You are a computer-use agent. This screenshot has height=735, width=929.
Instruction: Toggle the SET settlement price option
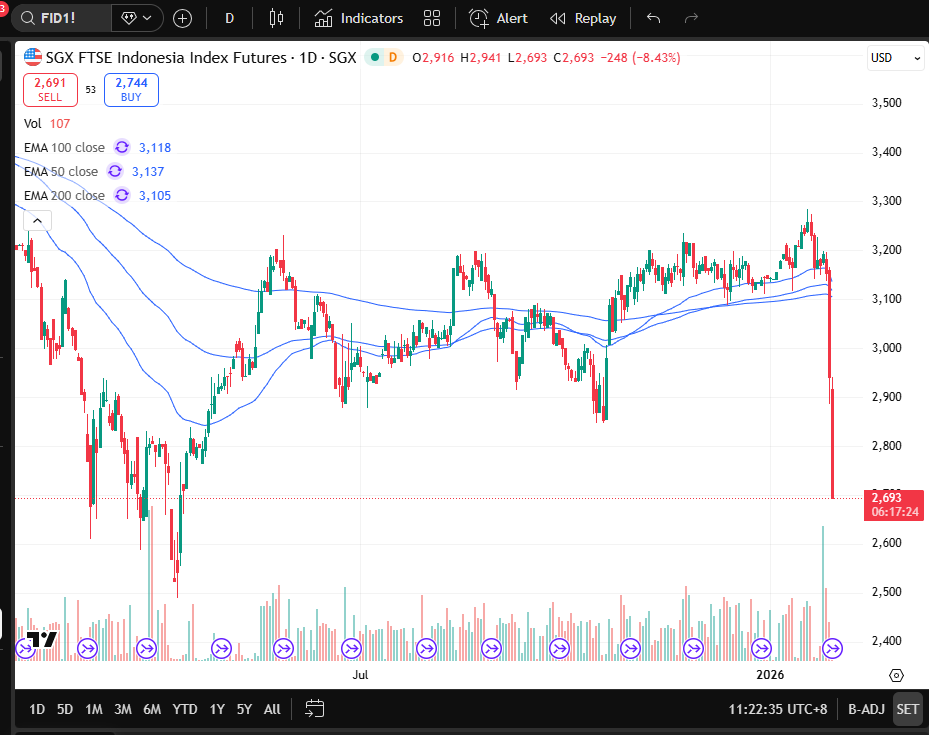(907, 709)
